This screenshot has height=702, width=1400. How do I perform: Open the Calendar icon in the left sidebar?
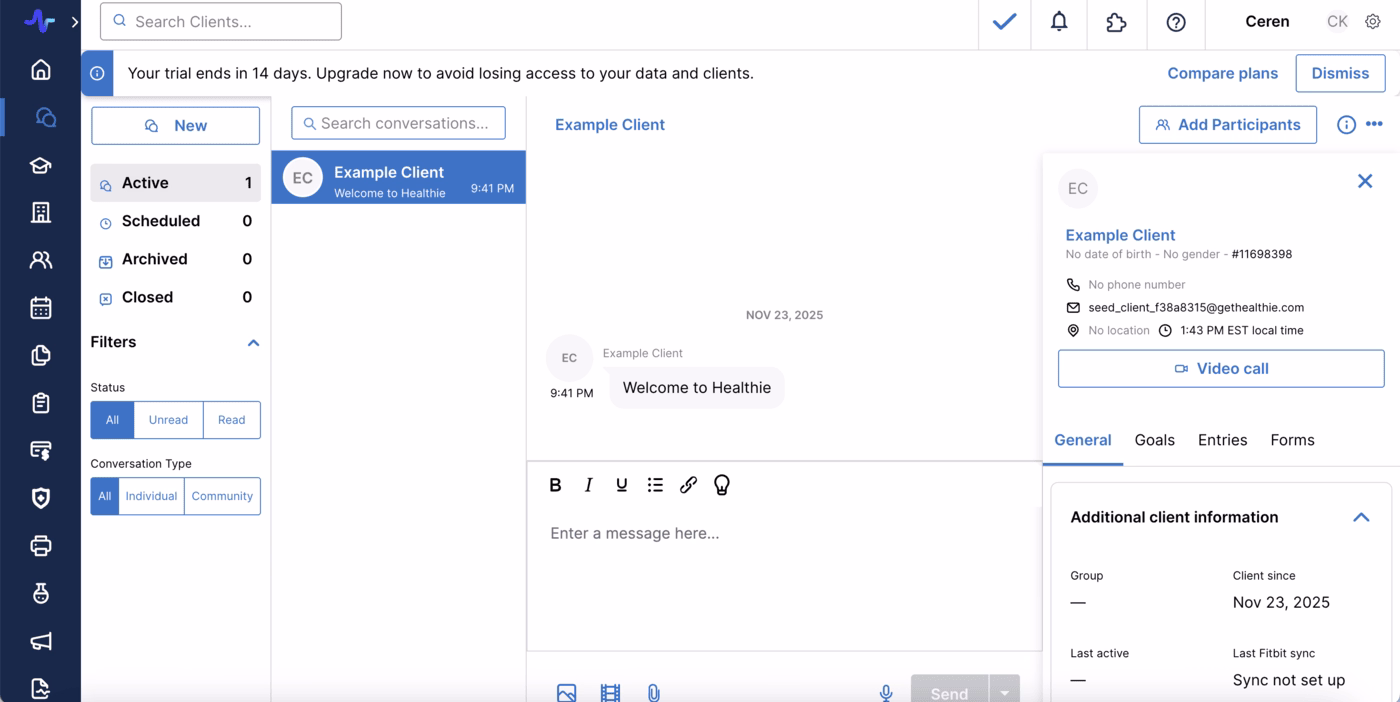(x=40, y=307)
